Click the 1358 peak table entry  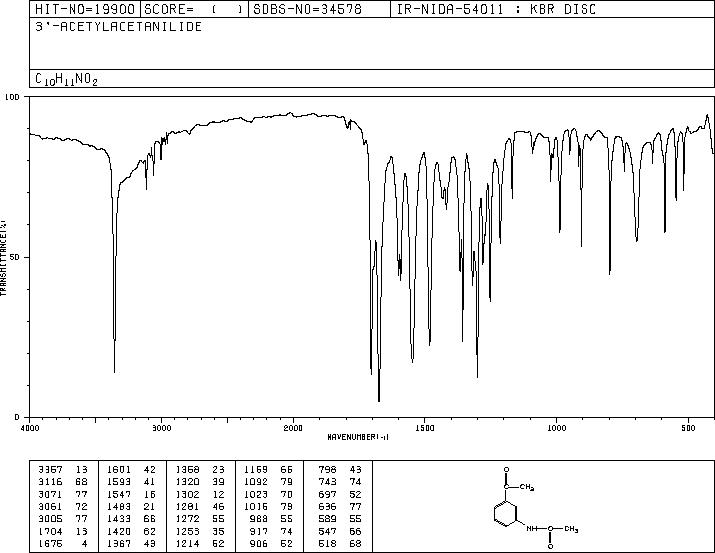(200, 470)
